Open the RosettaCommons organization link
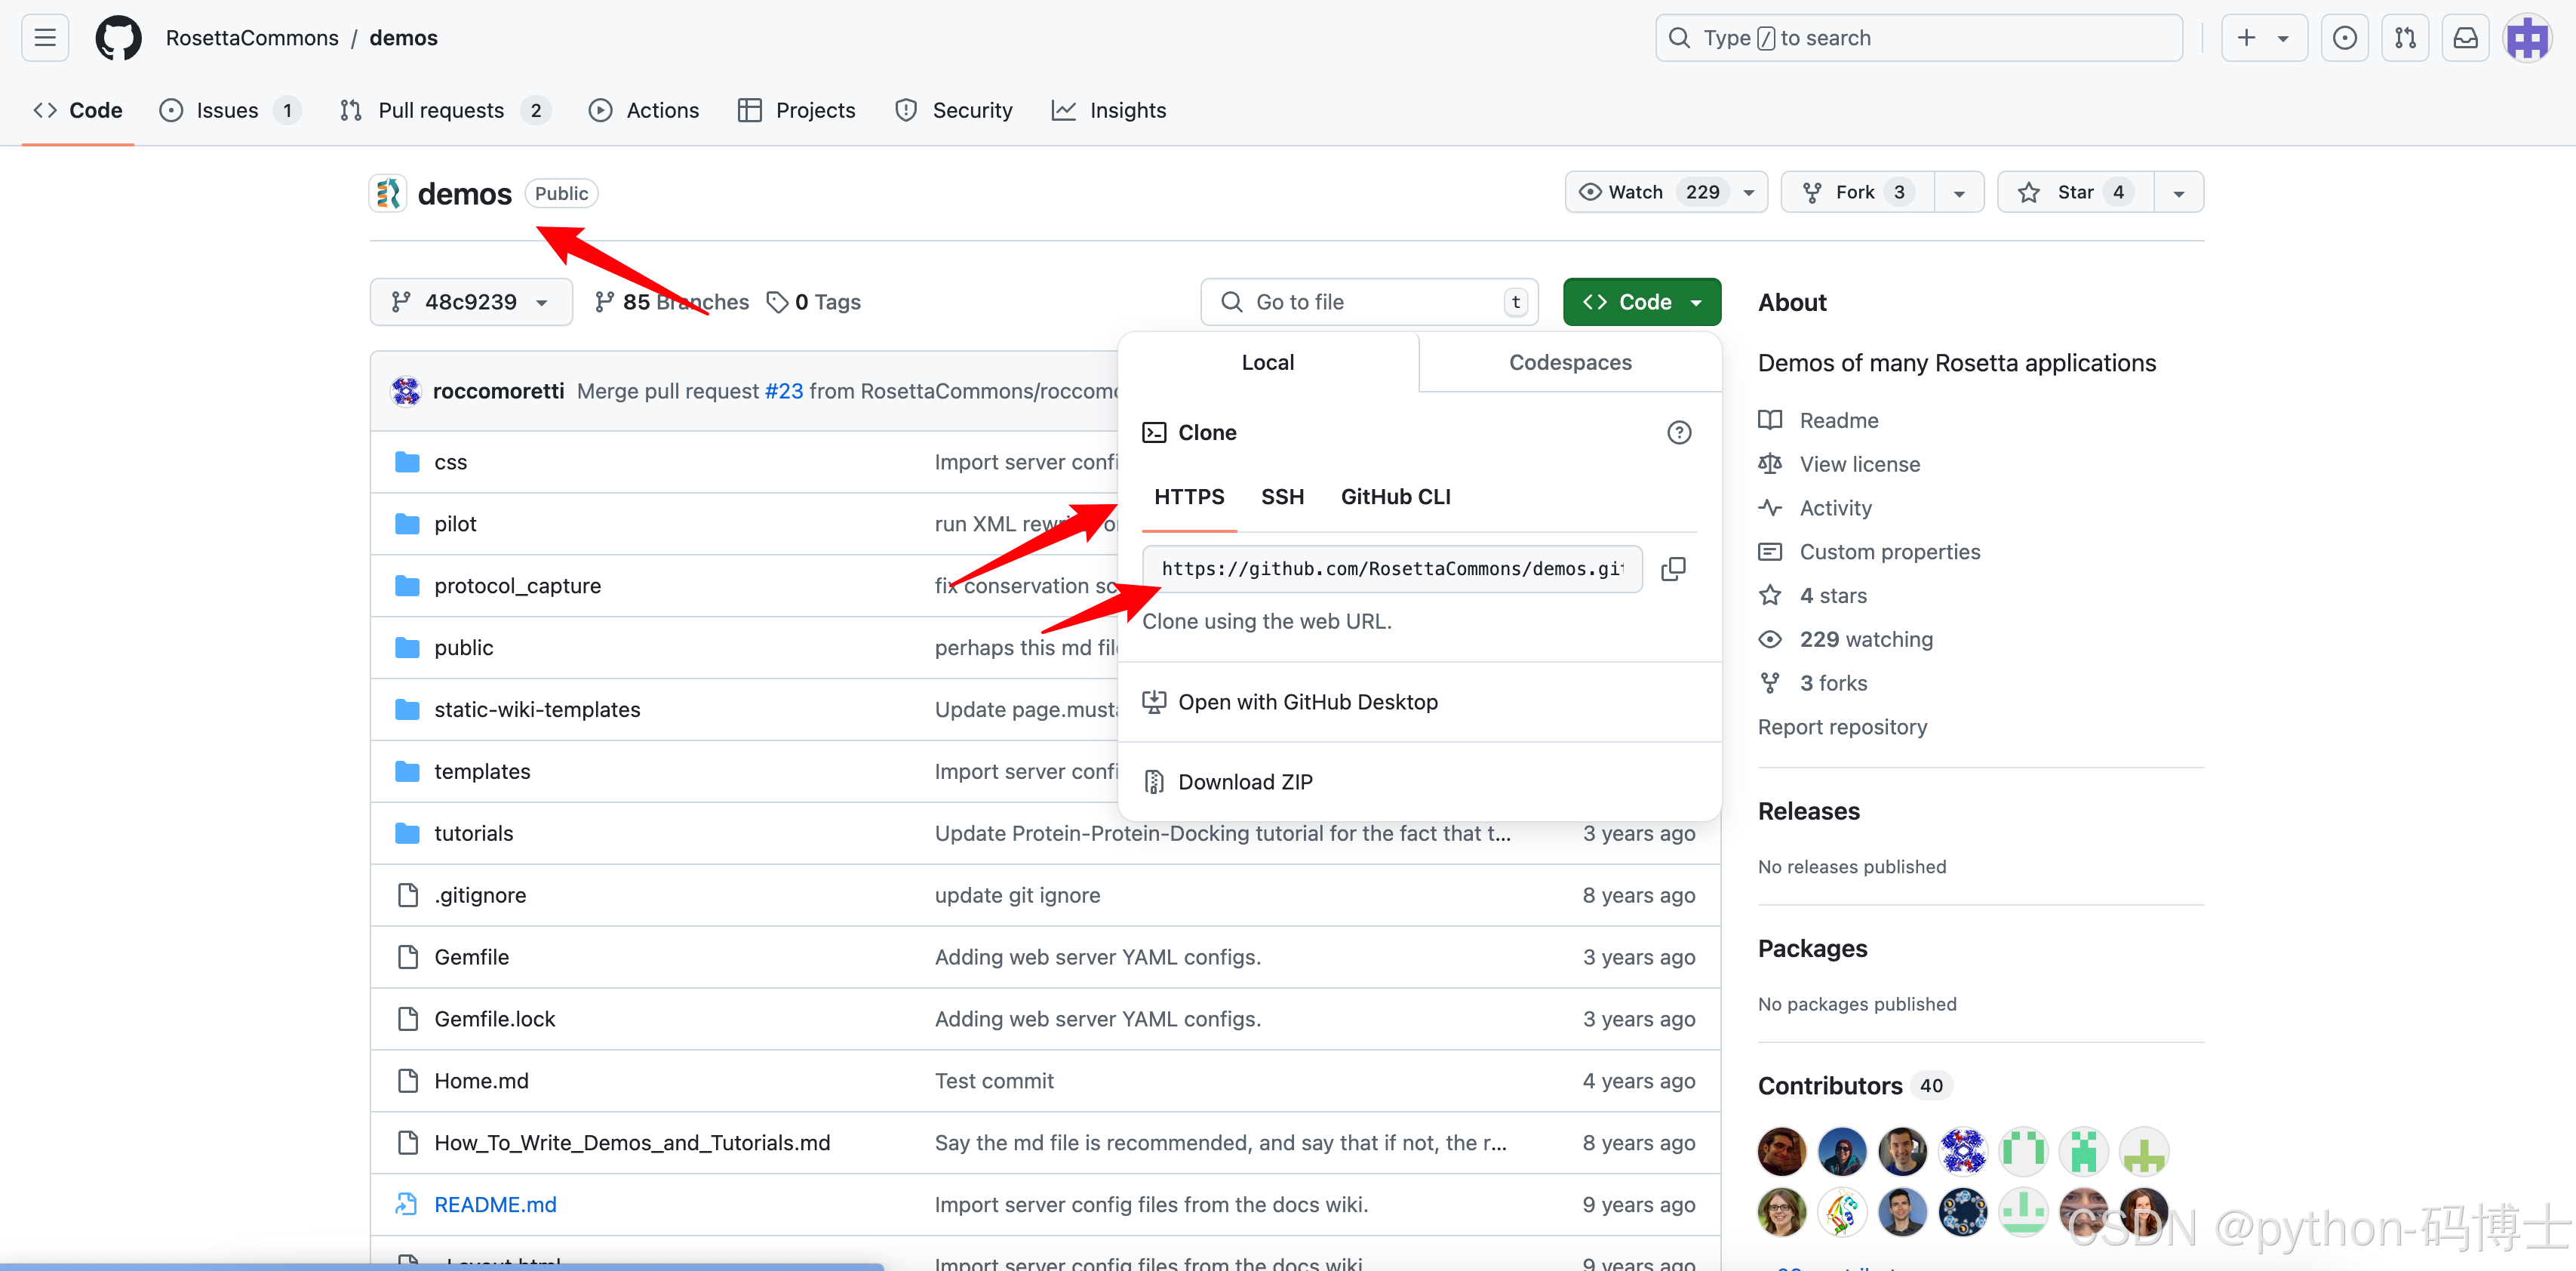2576x1271 pixels. tap(252, 38)
